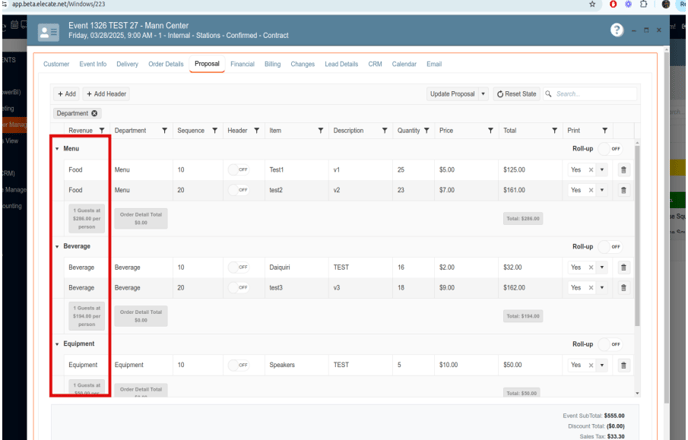Toggle Header switch for Daiquiri row
Screen dimensions: 688x440
[238, 267]
